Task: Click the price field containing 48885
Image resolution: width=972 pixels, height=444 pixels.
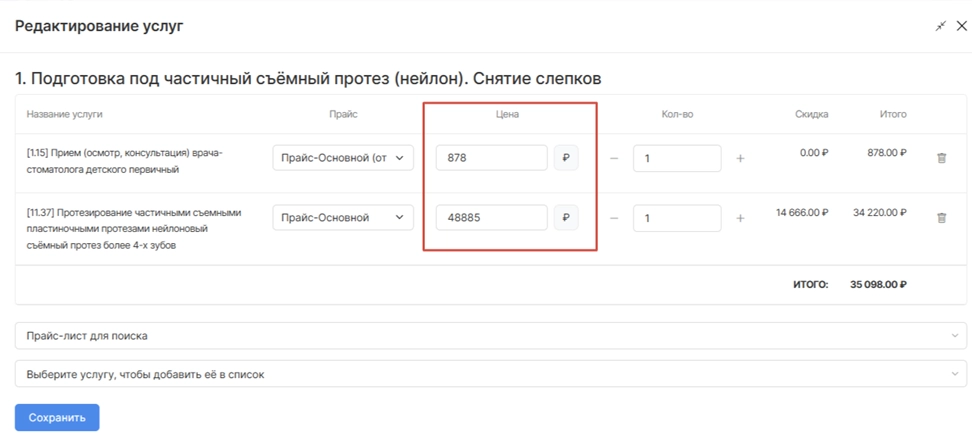Action: click(491, 218)
